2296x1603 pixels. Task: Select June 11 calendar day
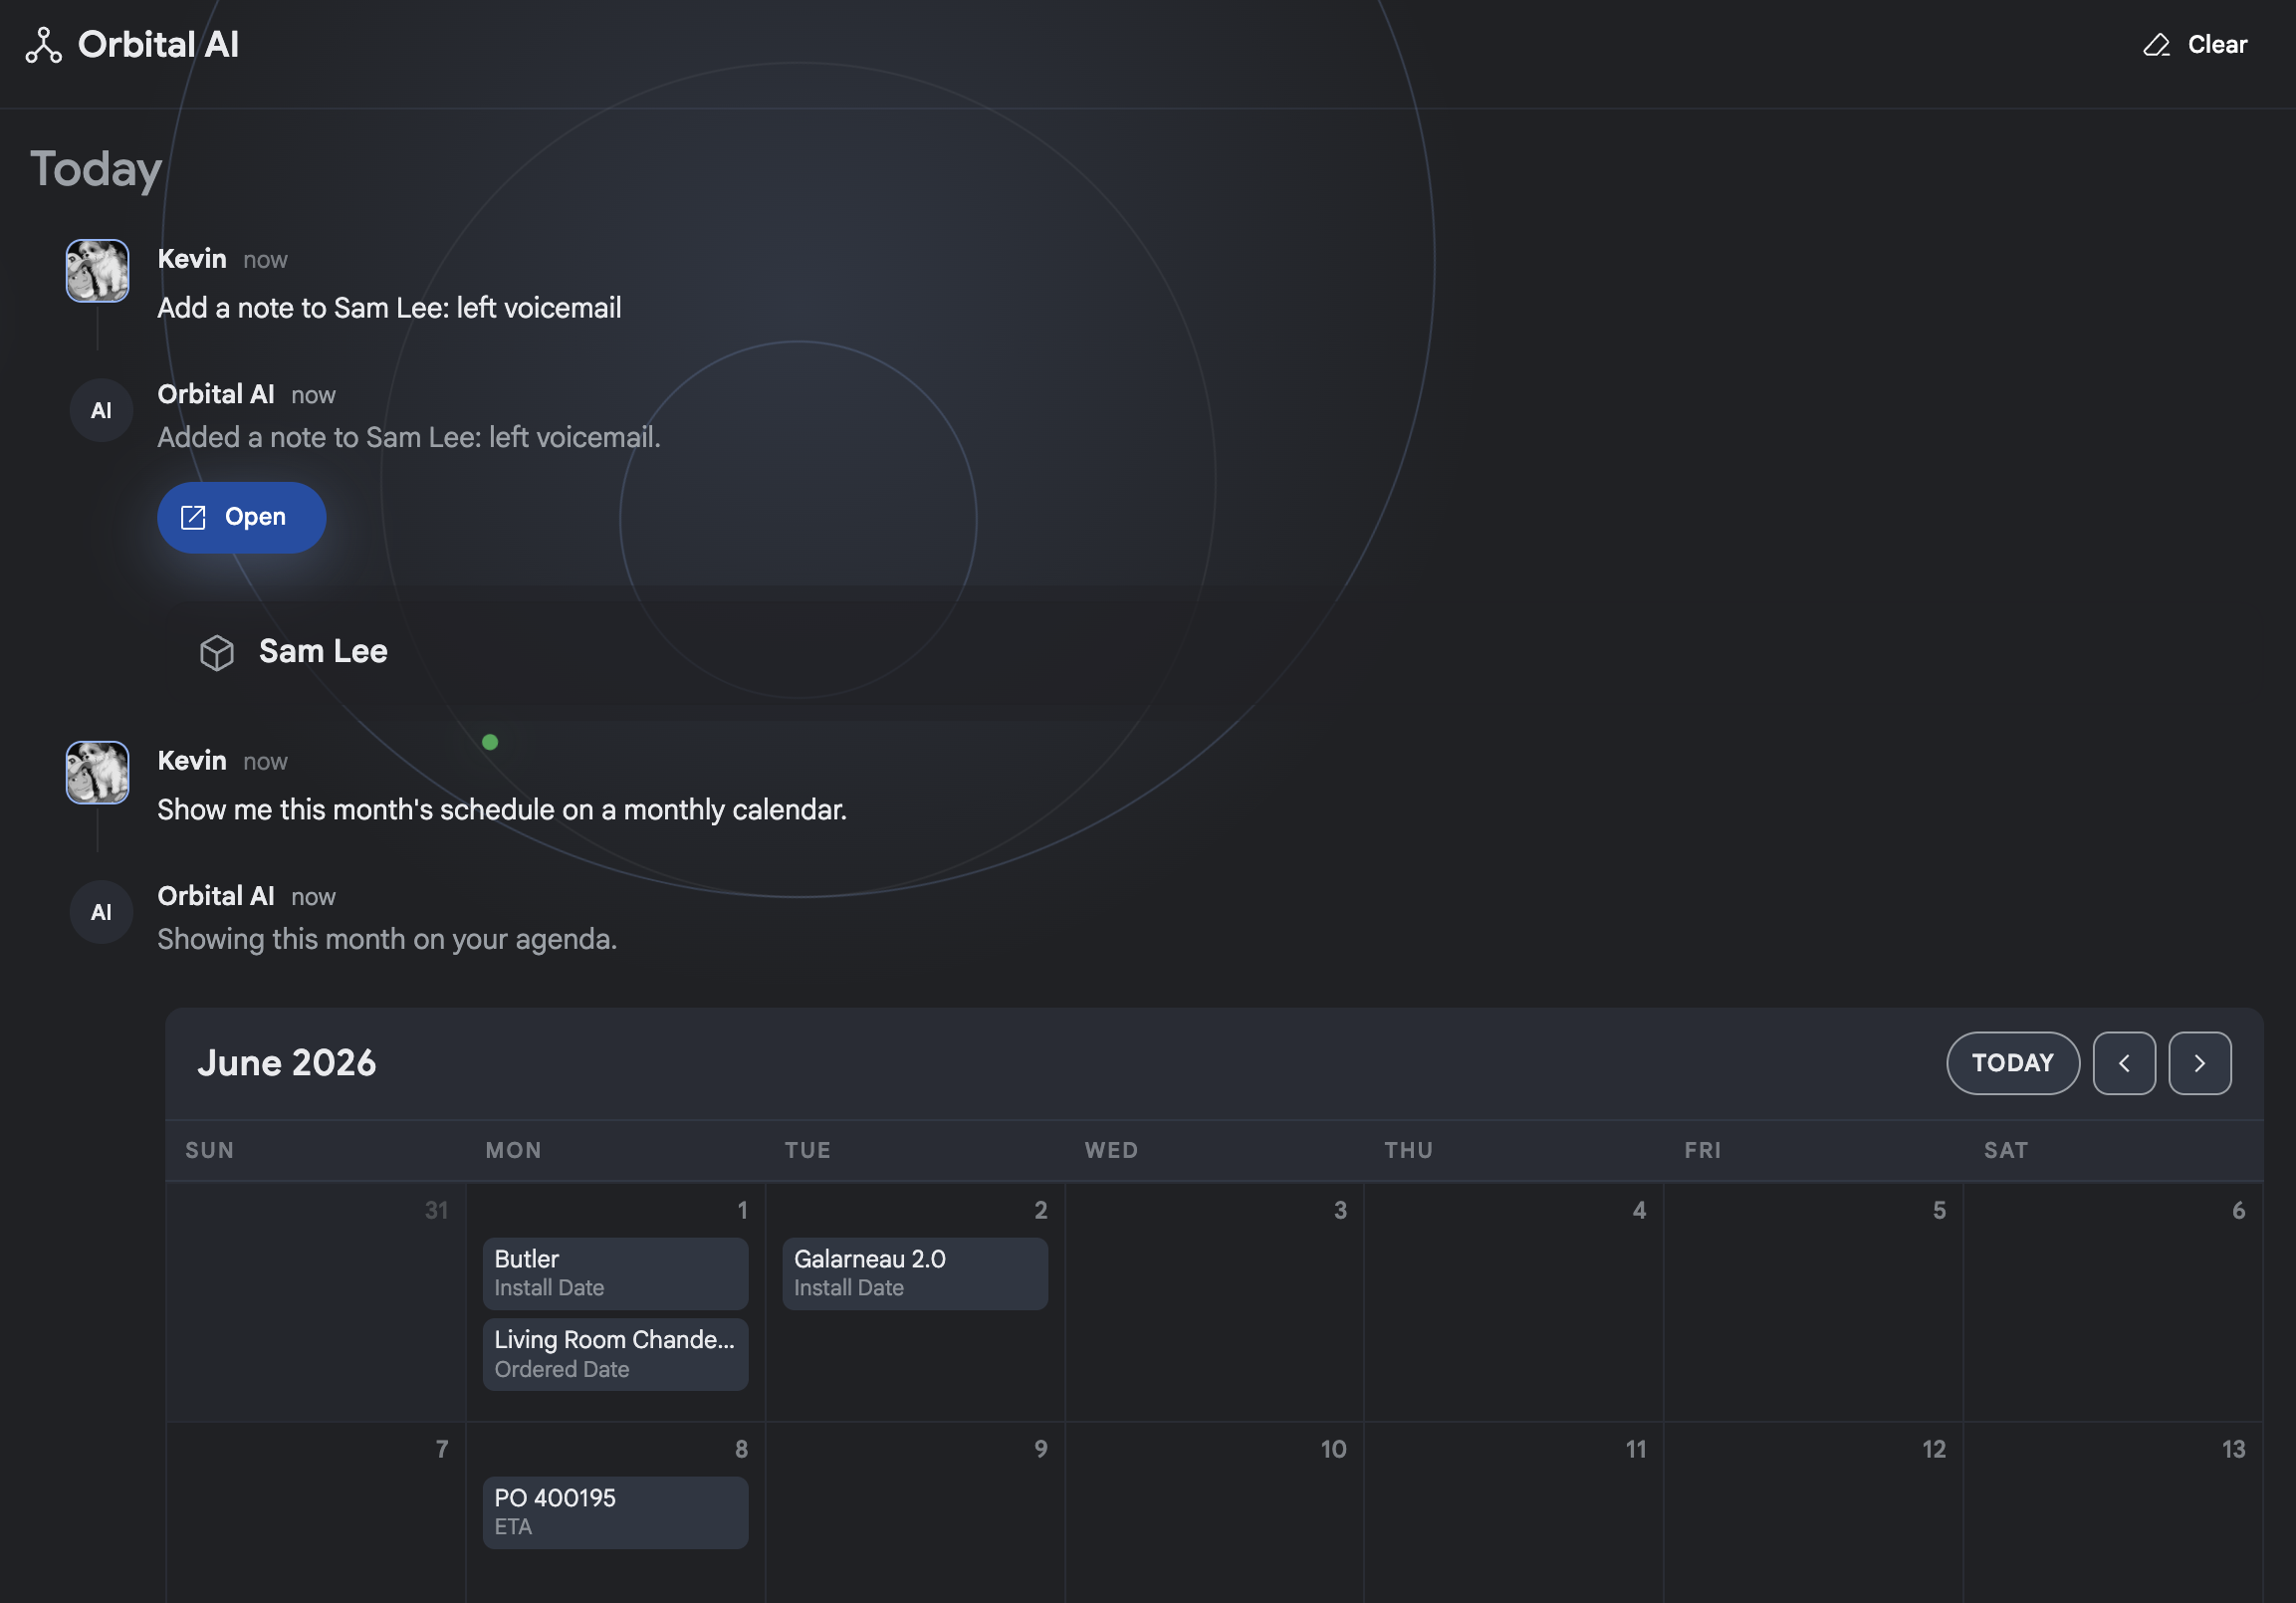coord(1514,1512)
